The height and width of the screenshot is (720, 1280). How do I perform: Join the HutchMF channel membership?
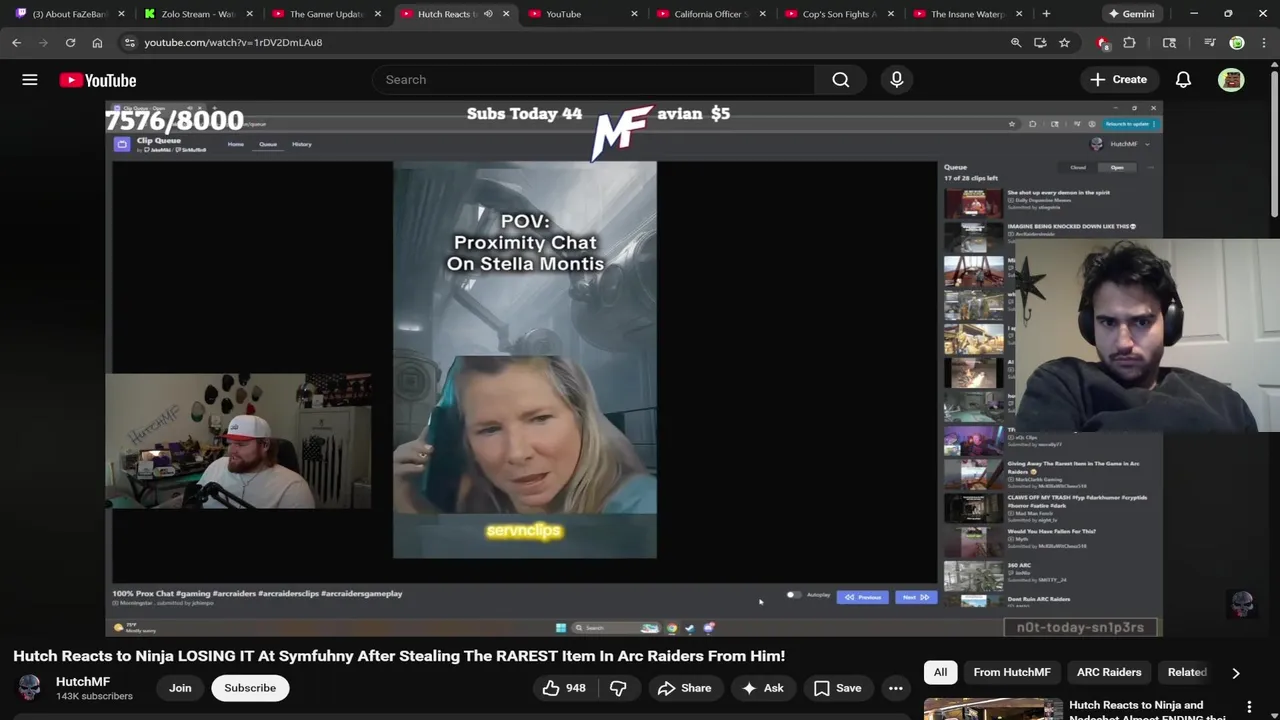coord(180,688)
